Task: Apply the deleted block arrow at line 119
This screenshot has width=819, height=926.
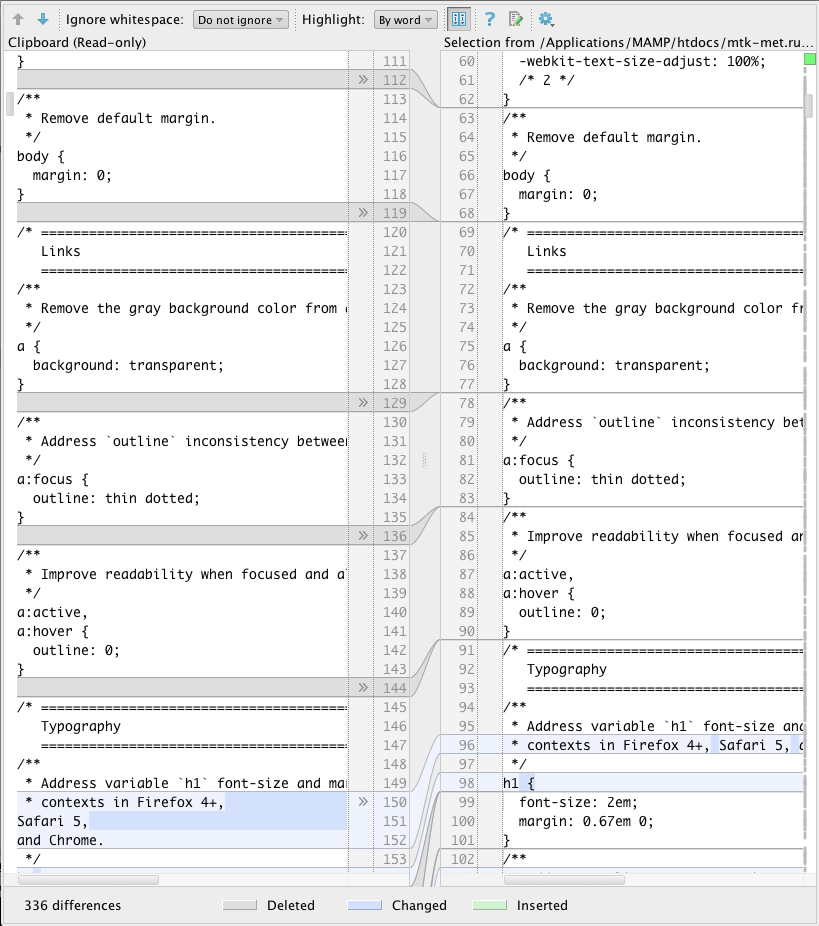Action: coord(363,213)
